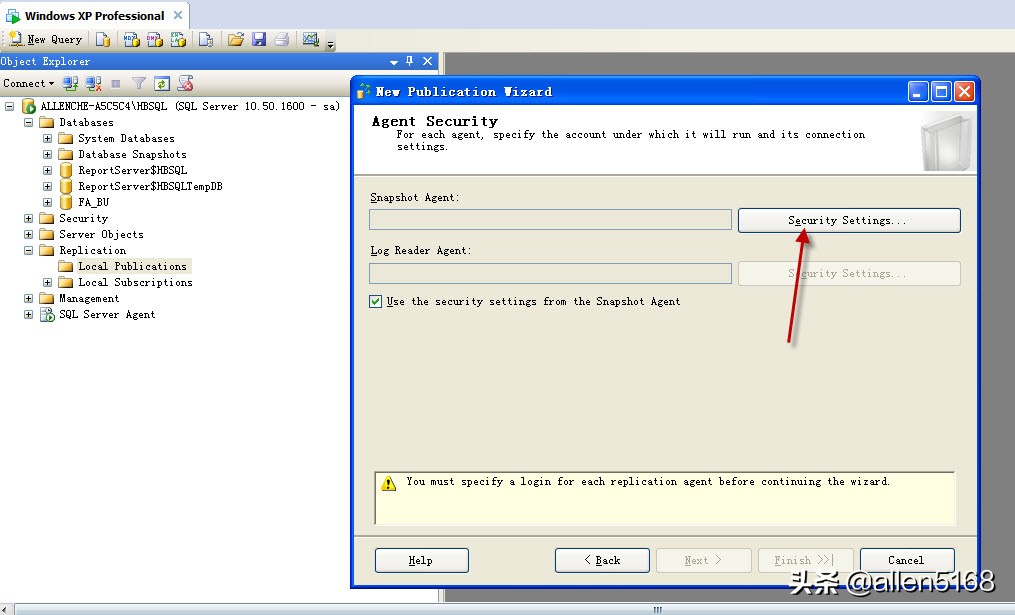This screenshot has height=615, width=1015.
Task: Select the New MDX Query icon
Action: [x=131, y=39]
